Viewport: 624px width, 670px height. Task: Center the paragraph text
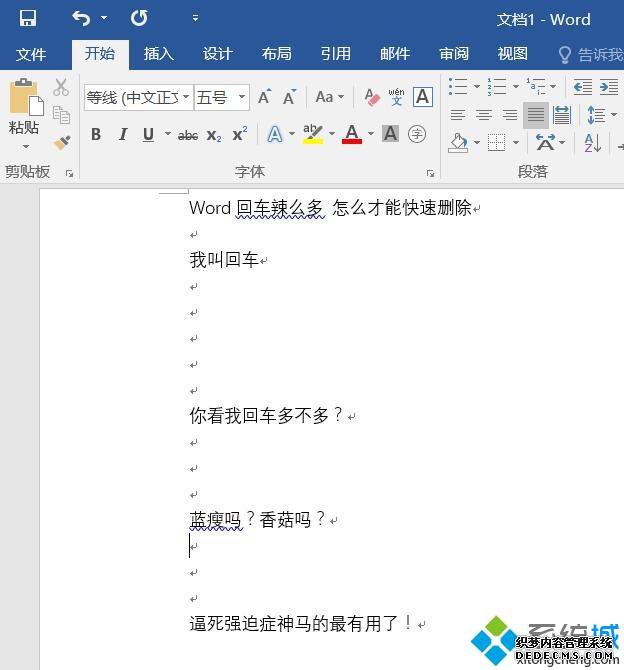pos(484,115)
